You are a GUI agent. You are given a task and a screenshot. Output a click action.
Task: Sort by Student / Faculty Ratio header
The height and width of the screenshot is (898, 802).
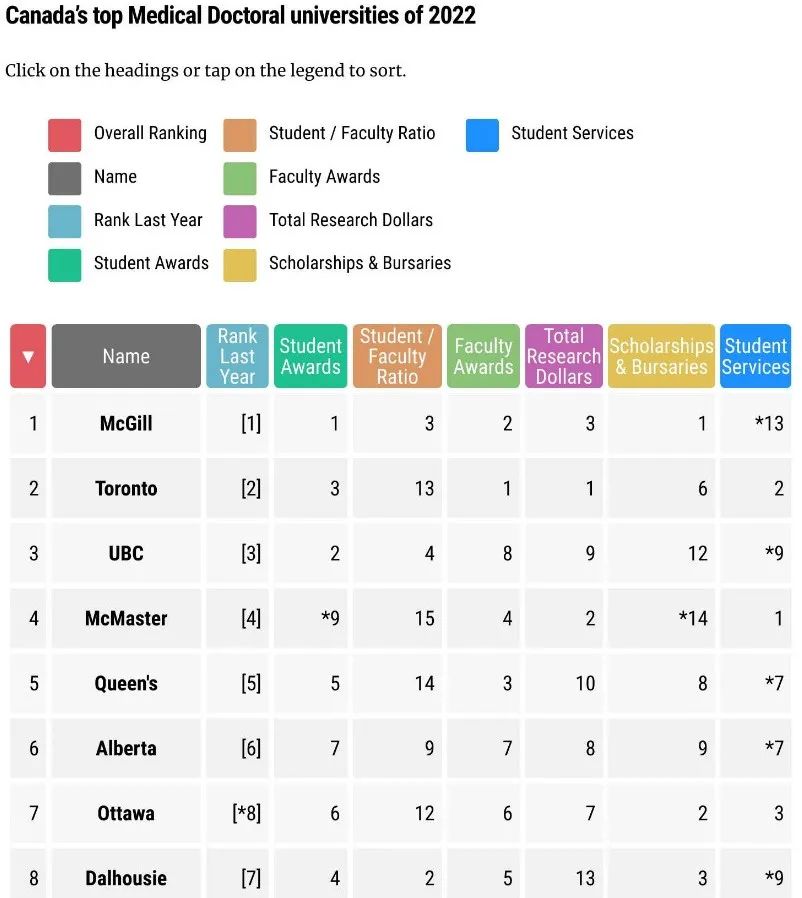(397, 356)
